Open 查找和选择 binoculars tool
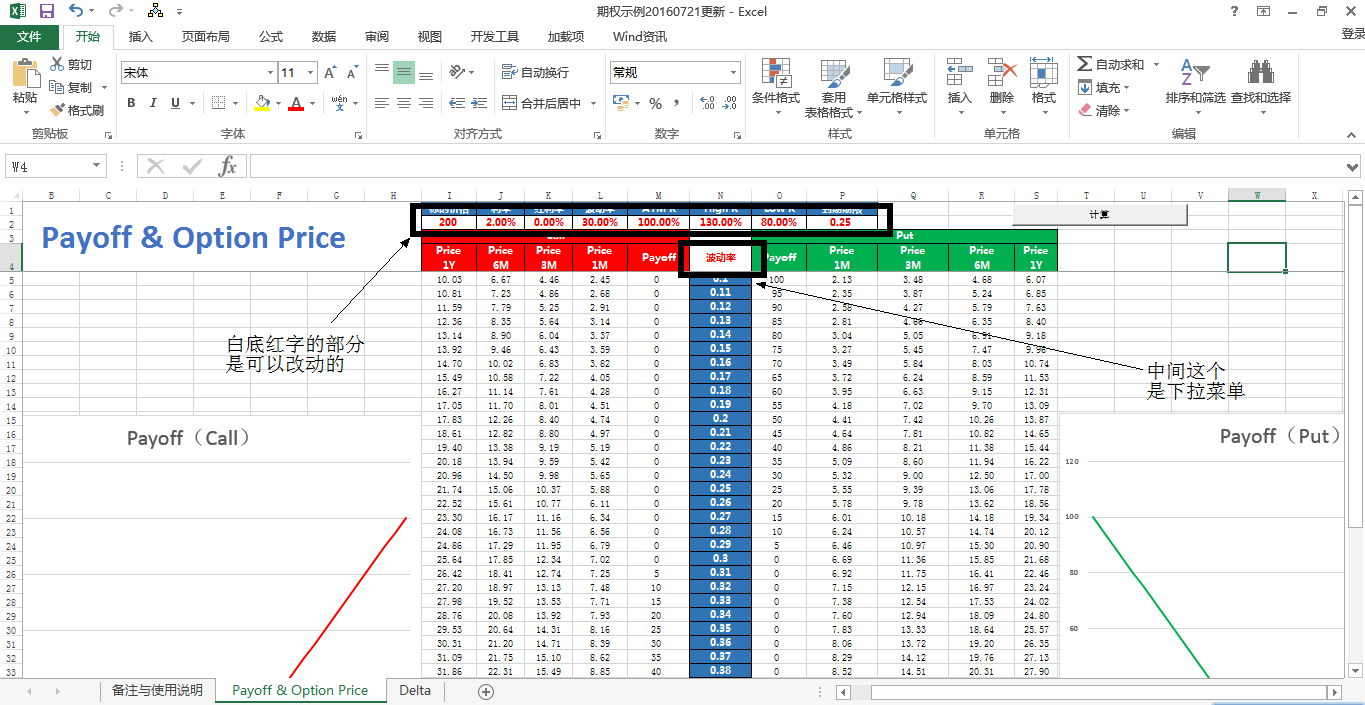The height and width of the screenshot is (705, 1365). pyautogui.click(x=1261, y=88)
